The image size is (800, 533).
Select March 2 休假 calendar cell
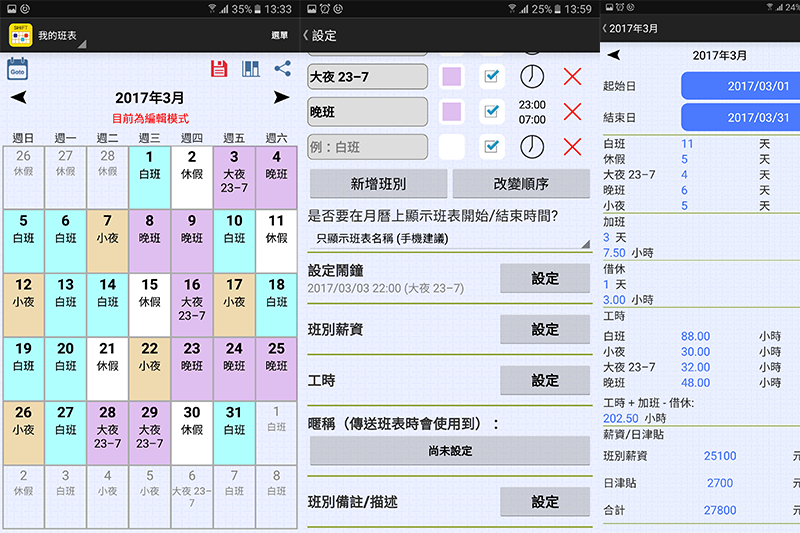pos(192,177)
